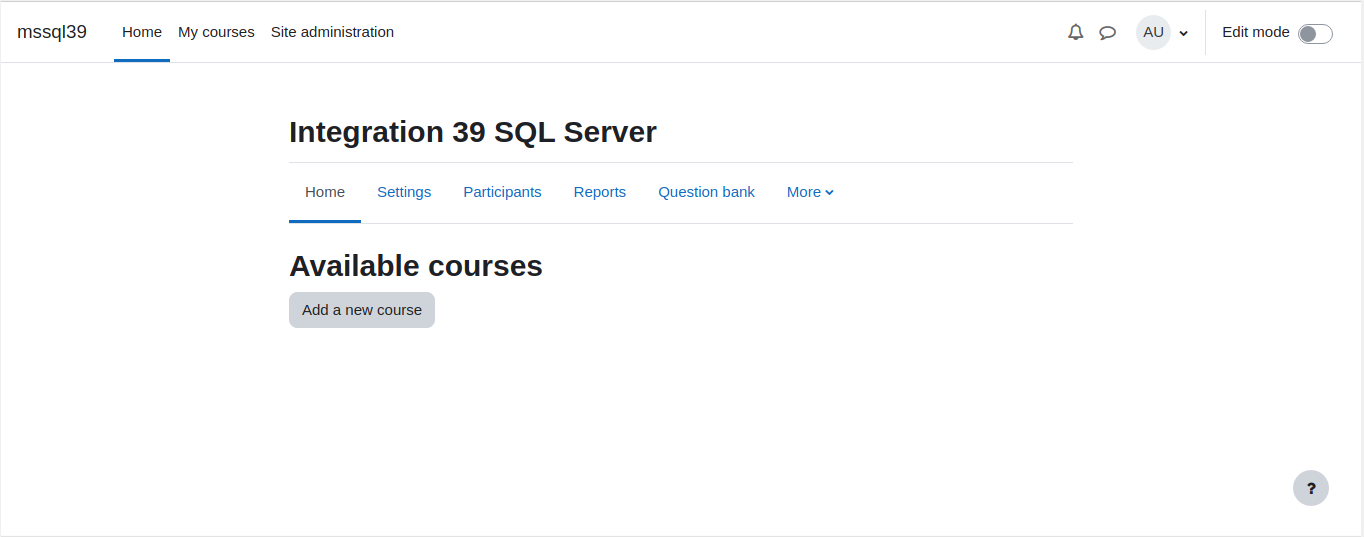
Task: Open Site administration
Action: click(x=332, y=32)
